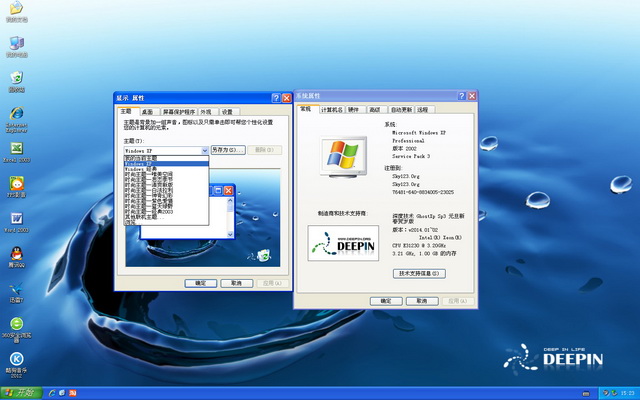Launch the Excel 2003 desktop shortcut
This screenshot has width=640, height=400.
[x=16, y=150]
